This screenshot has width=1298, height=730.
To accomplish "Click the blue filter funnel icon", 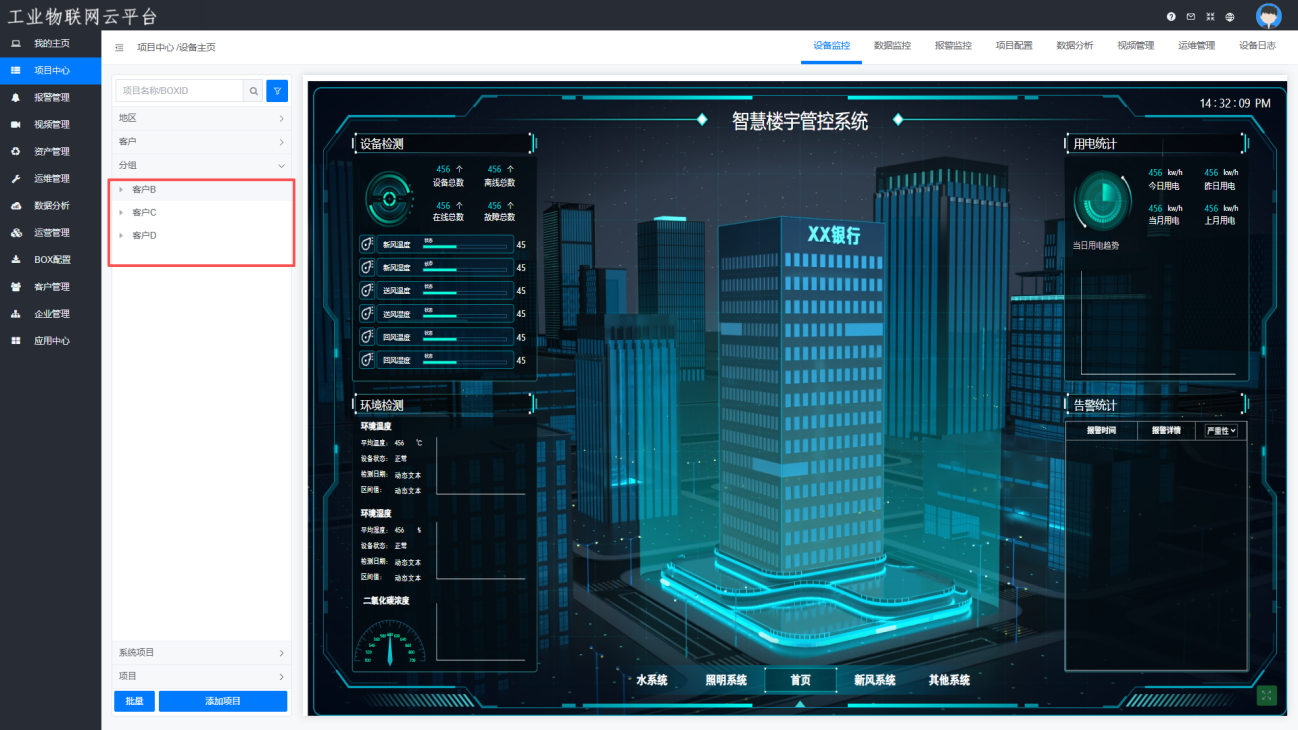I will click(278, 91).
